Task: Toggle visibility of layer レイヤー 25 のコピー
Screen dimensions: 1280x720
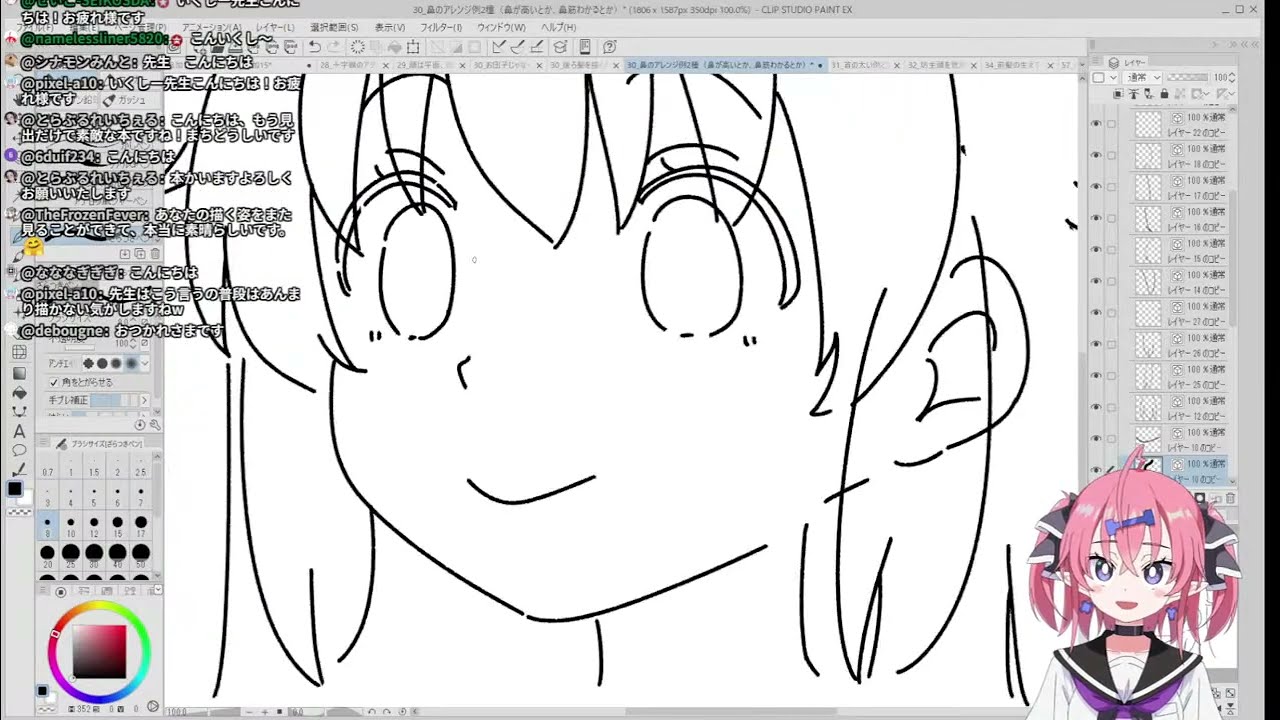Action: click(x=1096, y=375)
